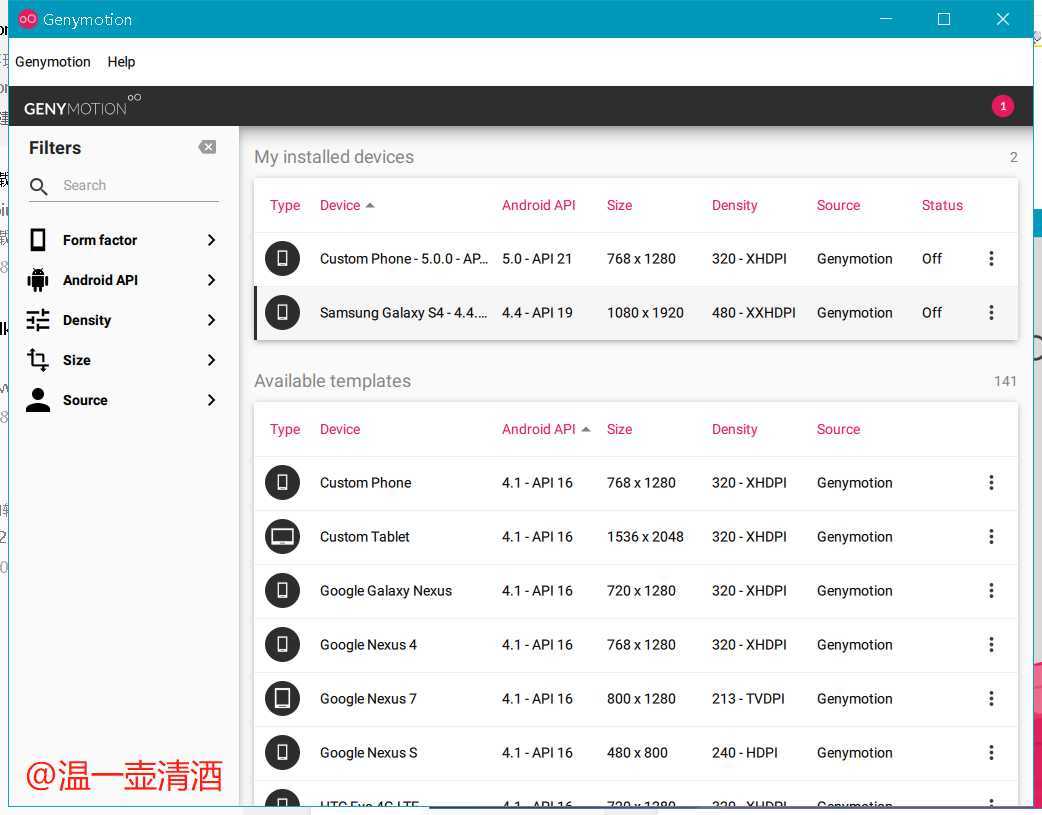Click the search magnifier icon
Image resolution: width=1042 pixels, height=815 pixels.
click(39, 186)
